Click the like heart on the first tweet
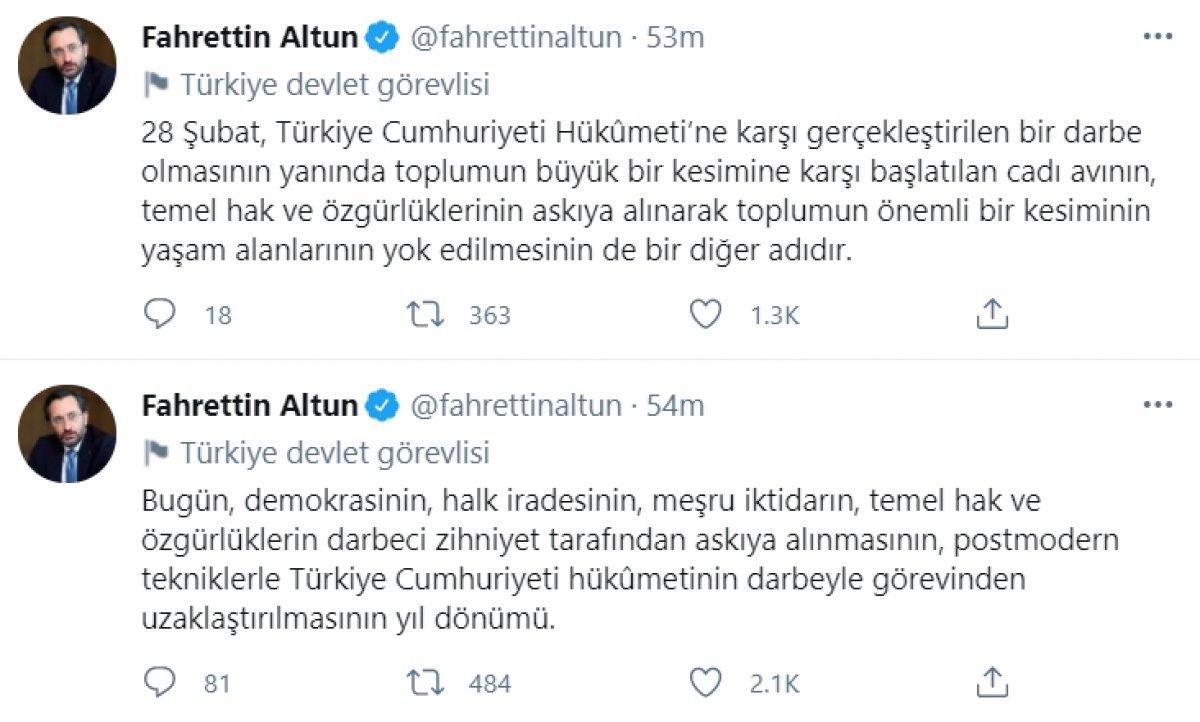This screenshot has width=1200, height=722. 706,313
